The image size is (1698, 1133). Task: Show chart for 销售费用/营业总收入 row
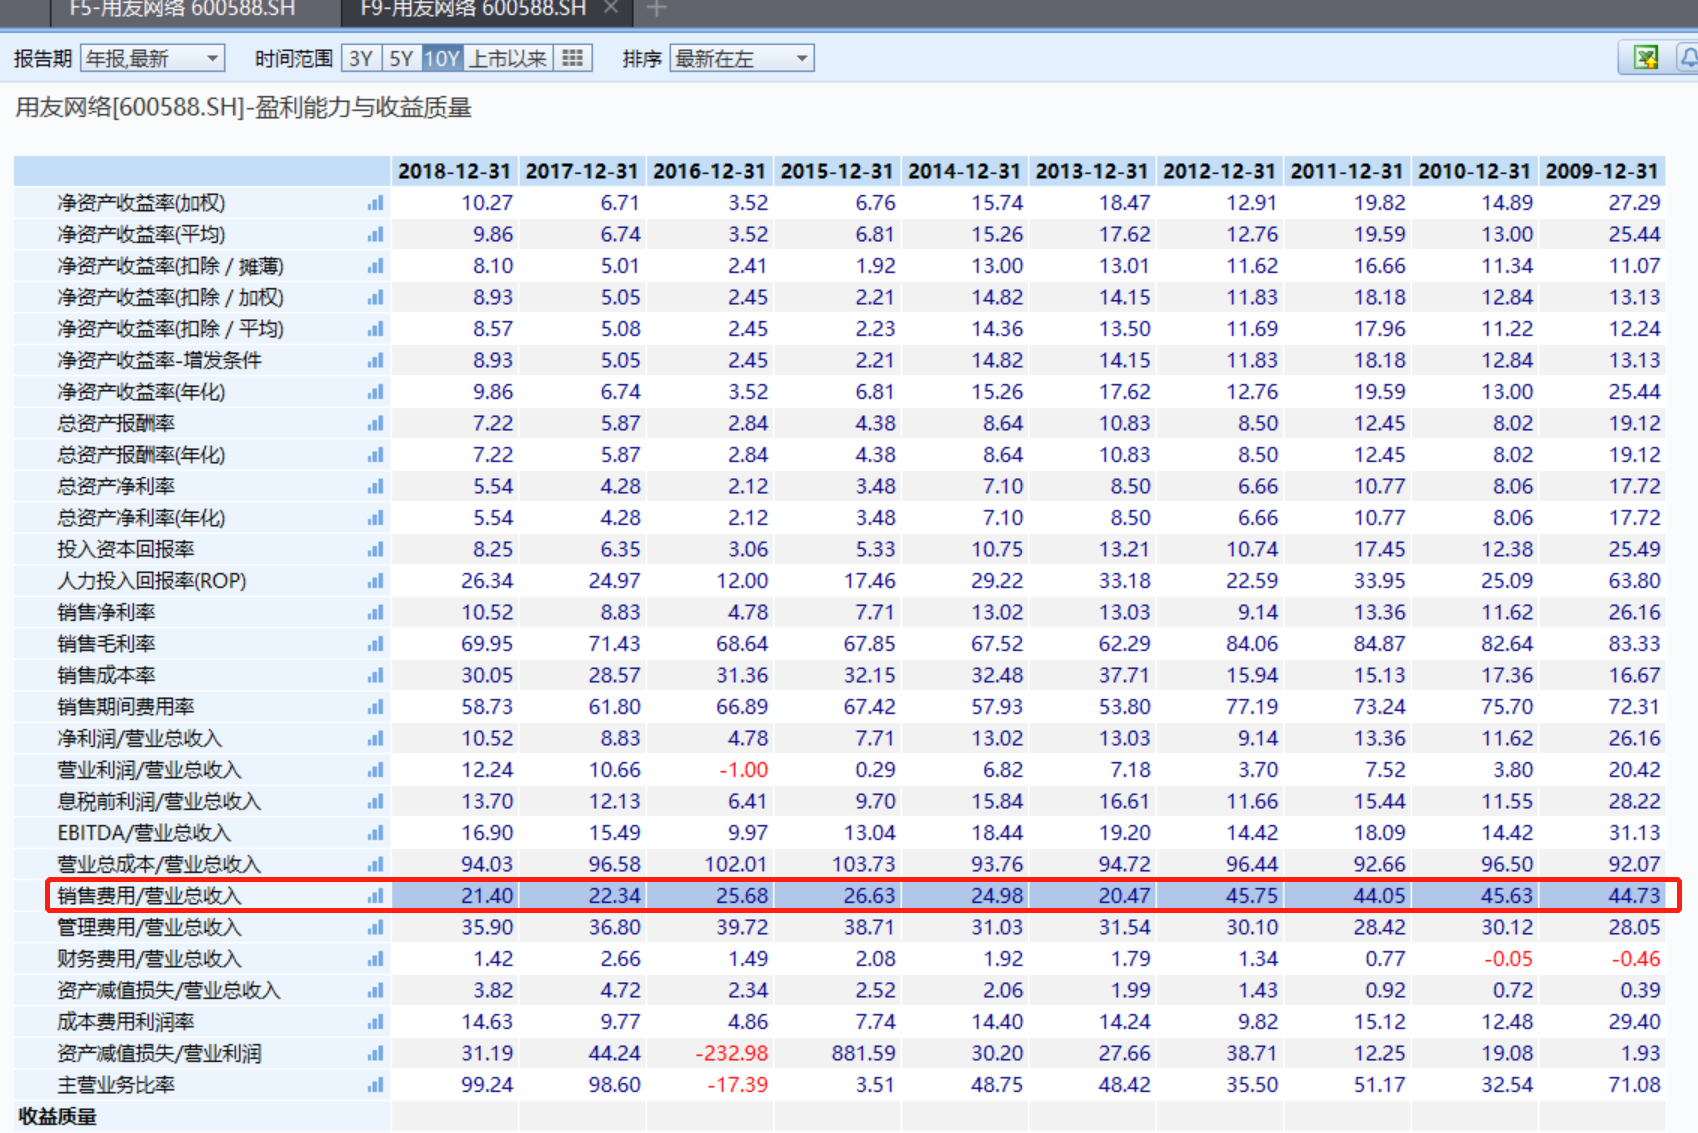click(x=375, y=896)
